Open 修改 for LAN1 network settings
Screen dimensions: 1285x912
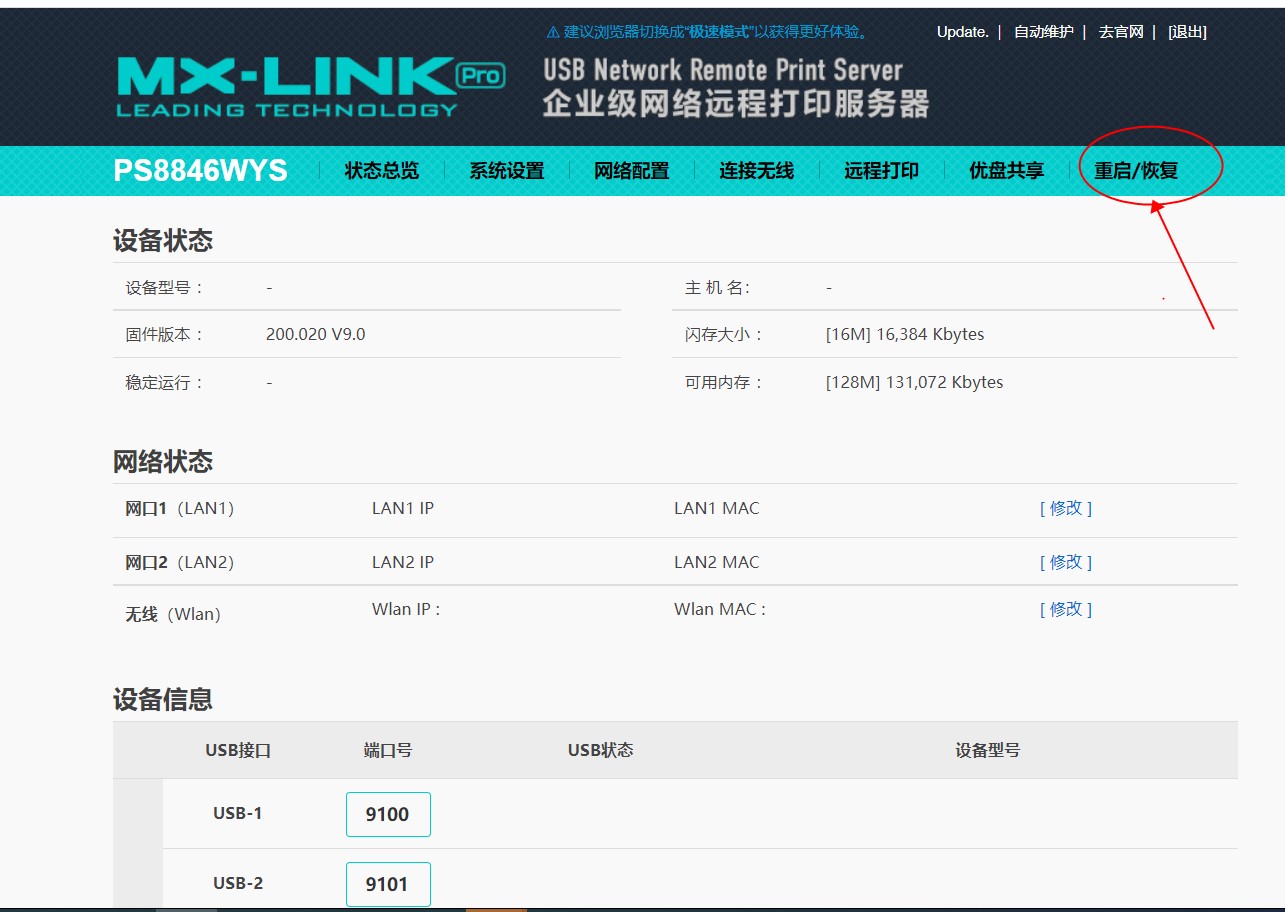tap(1066, 508)
